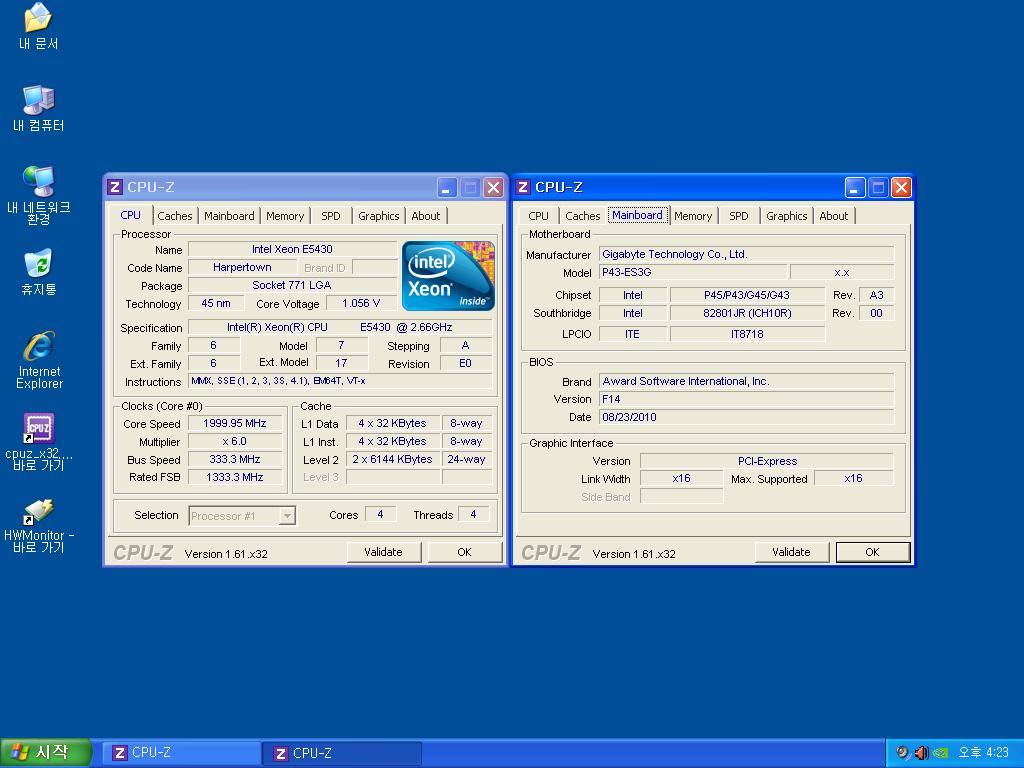The height and width of the screenshot is (768, 1024).
Task: Switch to first CPU-Z taskbar button
Action: (x=182, y=753)
